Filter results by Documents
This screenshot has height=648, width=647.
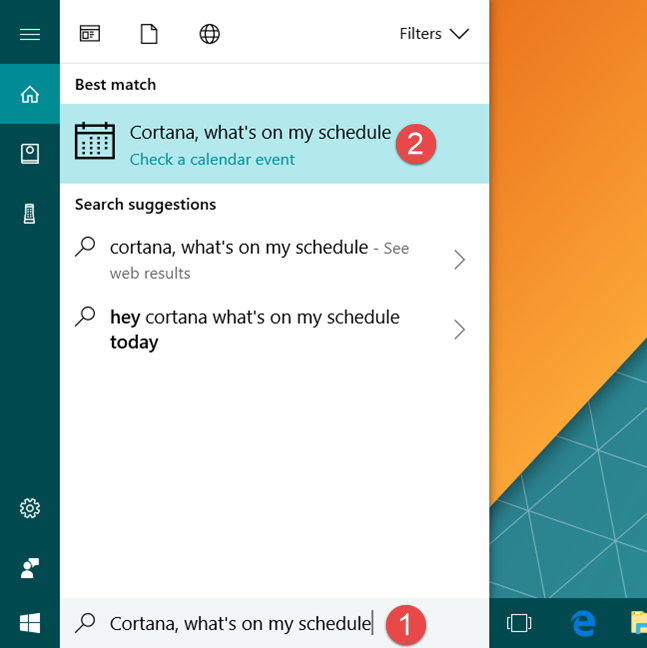[149, 34]
